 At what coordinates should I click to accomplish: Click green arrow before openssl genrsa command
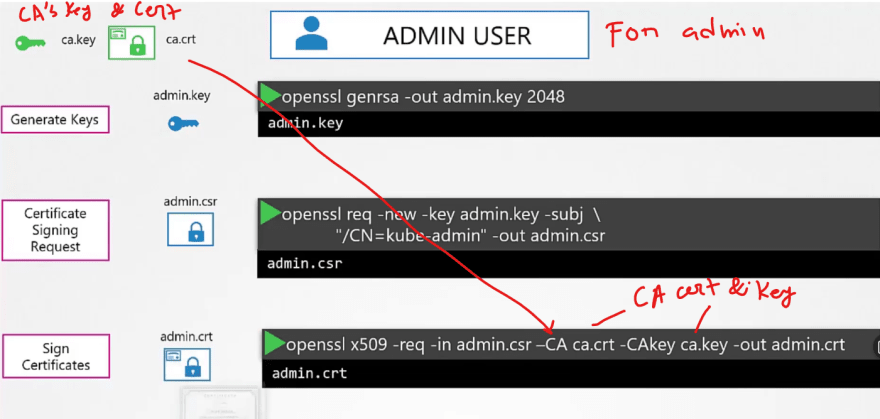point(270,95)
